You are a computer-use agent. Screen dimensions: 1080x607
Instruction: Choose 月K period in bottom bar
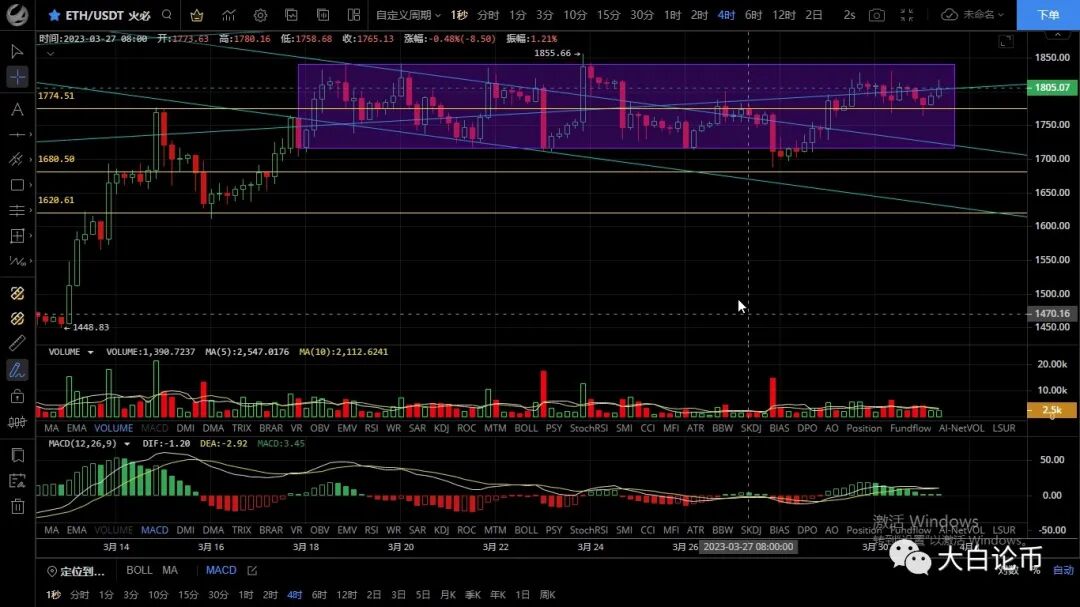click(x=448, y=595)
